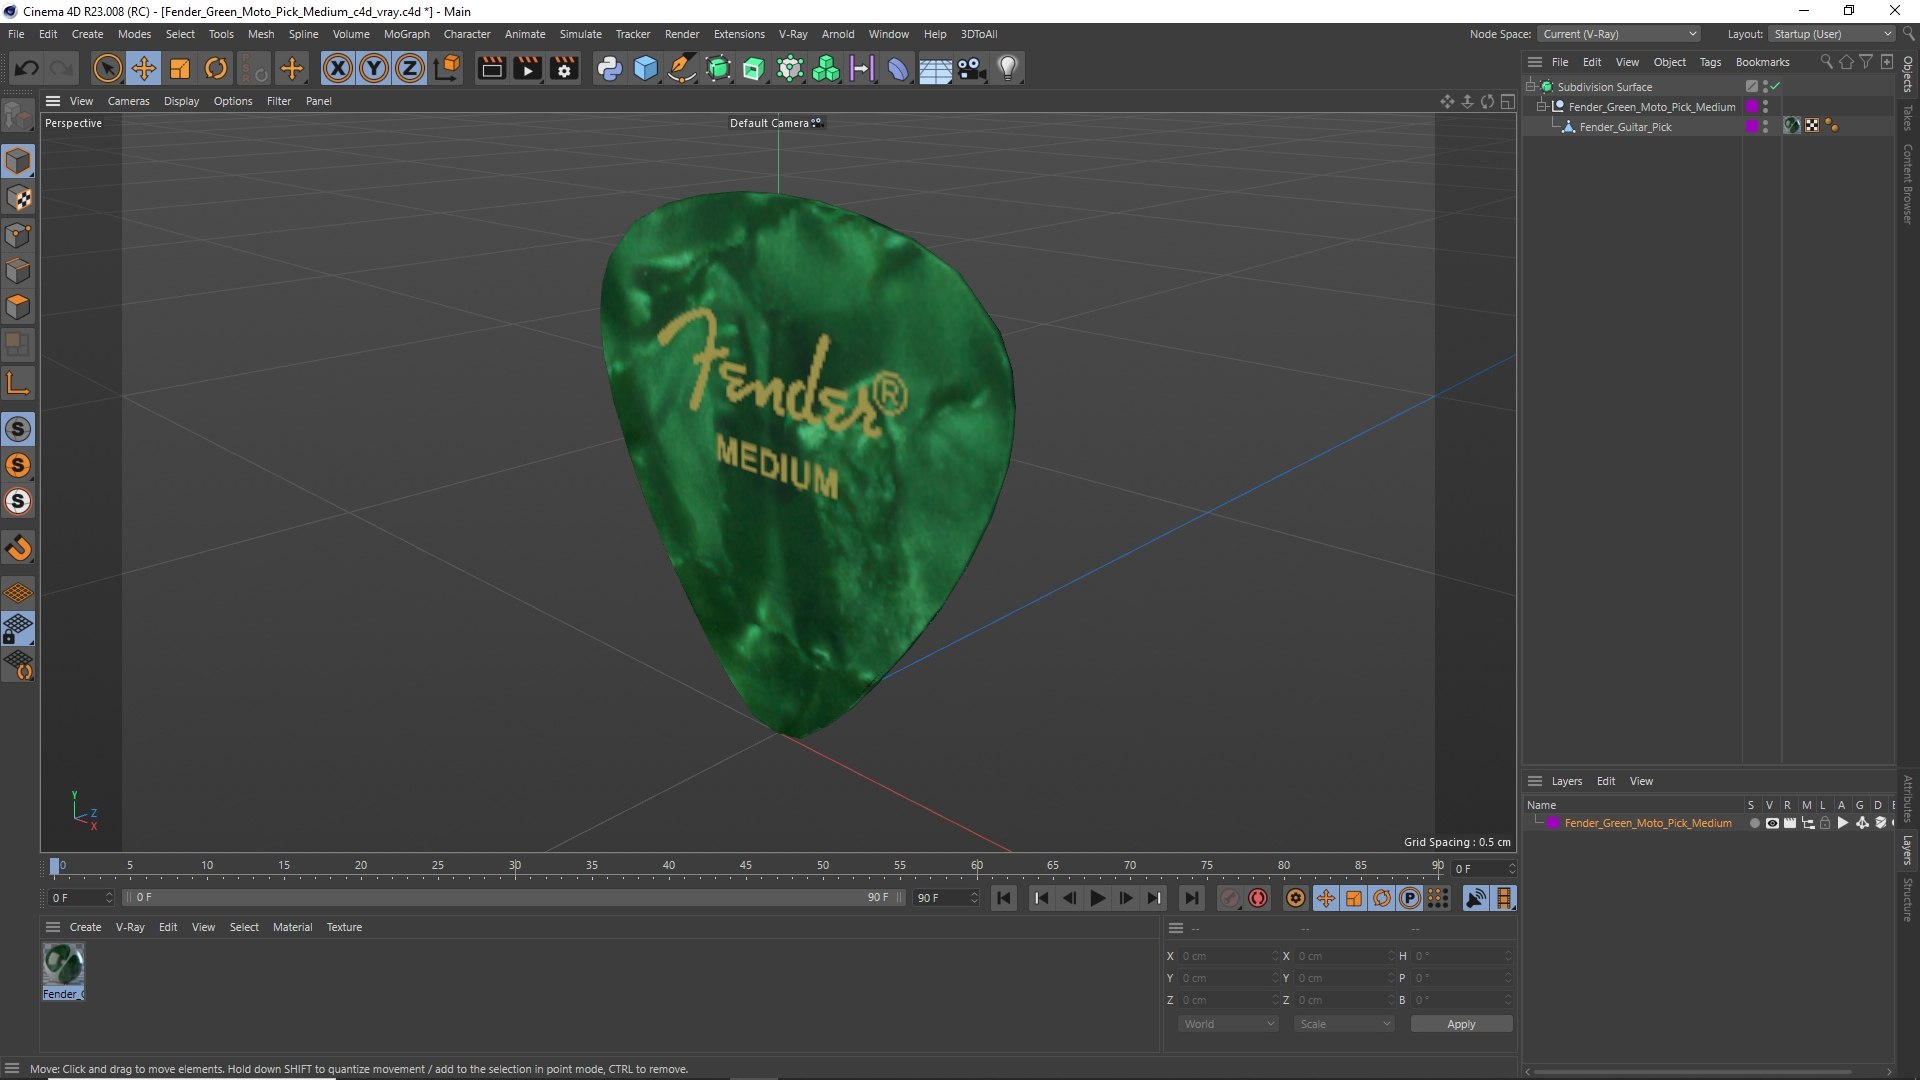Open the Python script icon

pos(609,68)
